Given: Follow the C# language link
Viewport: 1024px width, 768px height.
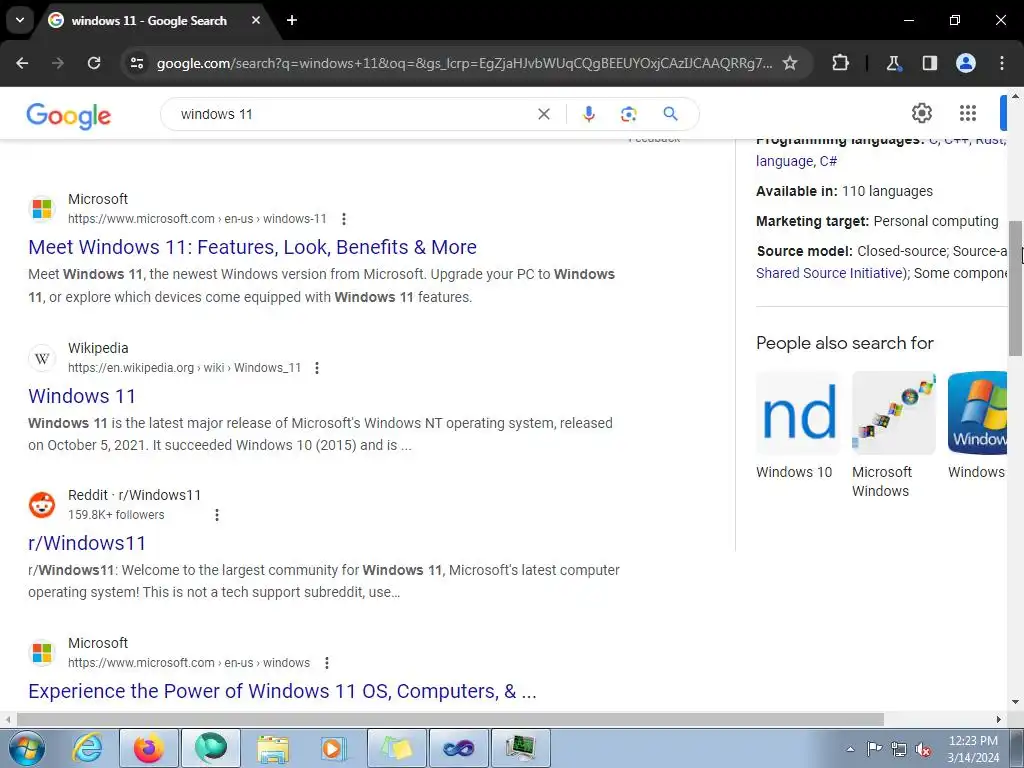Looking at the screenshot, I should click(x=828, y=161).
